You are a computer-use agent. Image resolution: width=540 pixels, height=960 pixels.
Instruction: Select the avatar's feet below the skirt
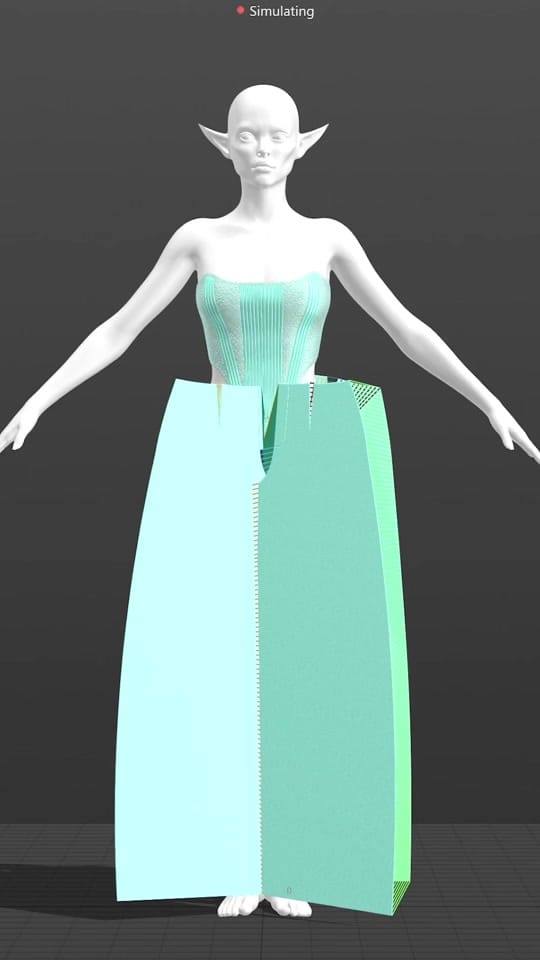[x=264, y=906]
